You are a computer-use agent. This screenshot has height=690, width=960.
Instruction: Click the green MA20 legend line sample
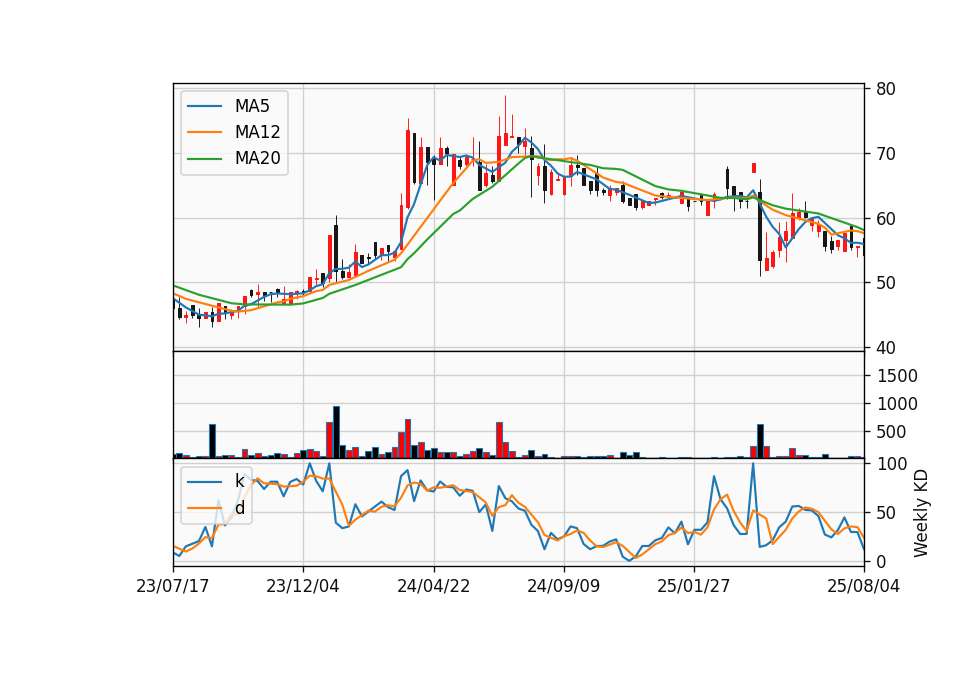pos(204,159)
